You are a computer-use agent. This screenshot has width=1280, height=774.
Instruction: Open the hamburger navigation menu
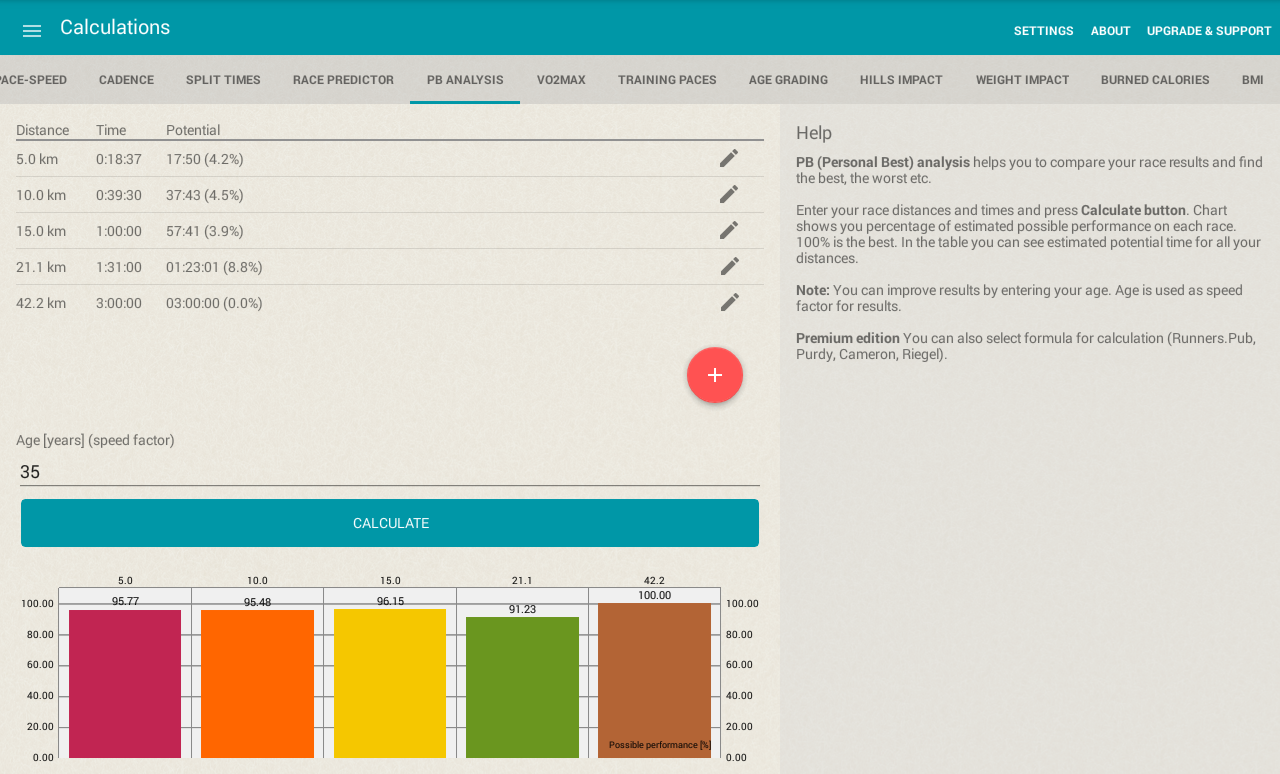click(x=32, y=30)
